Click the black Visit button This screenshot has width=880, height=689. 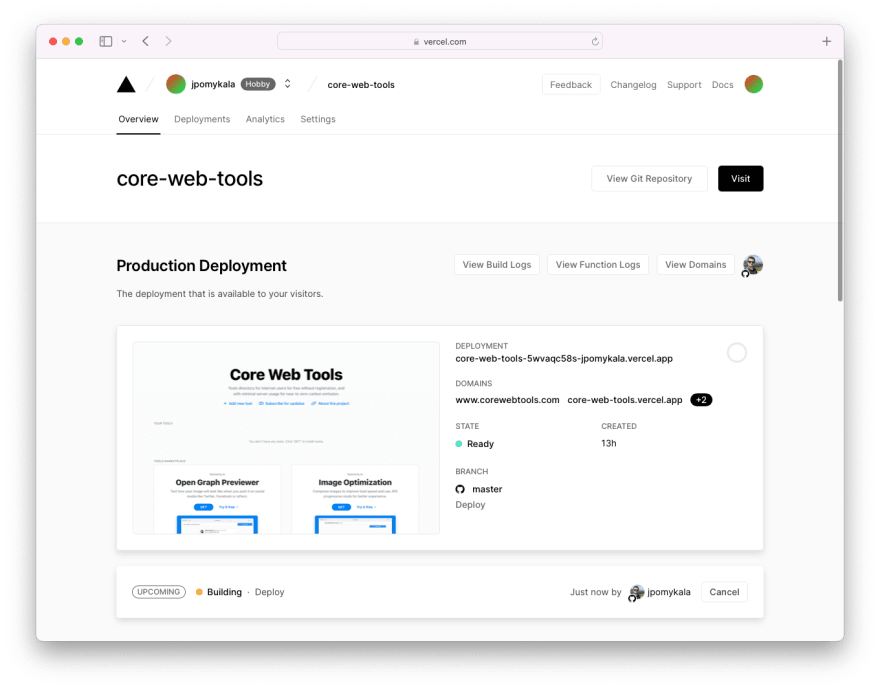[x=740, y=178]
